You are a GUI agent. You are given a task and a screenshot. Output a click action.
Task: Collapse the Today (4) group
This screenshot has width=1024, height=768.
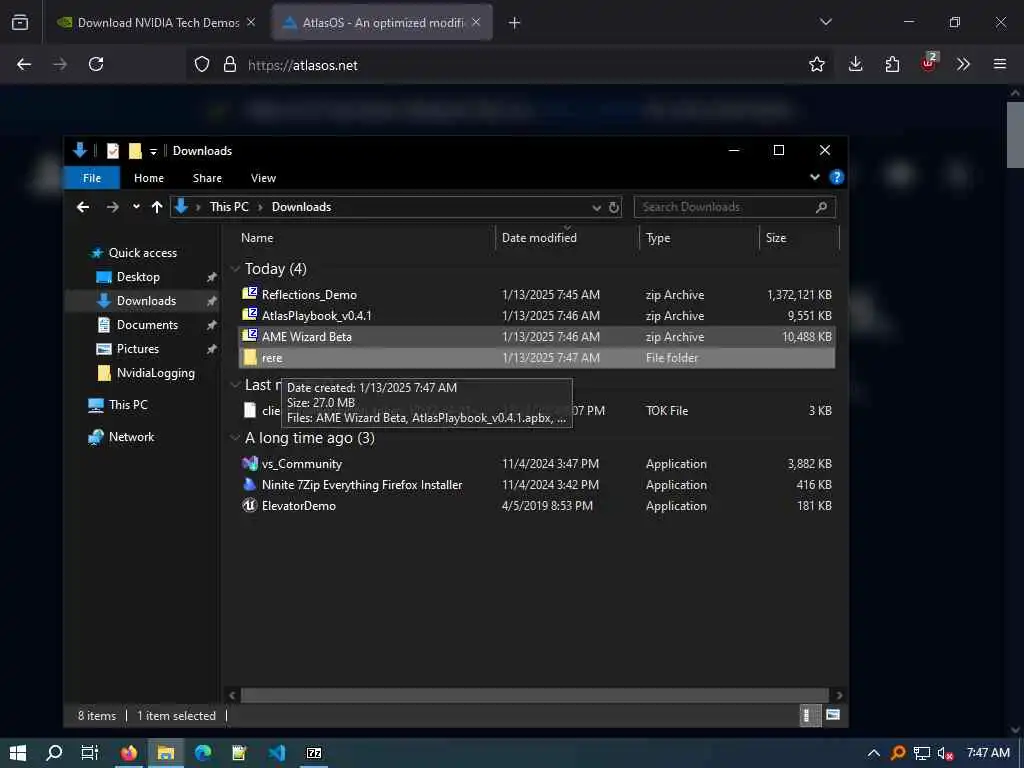[x=235, y=269]
